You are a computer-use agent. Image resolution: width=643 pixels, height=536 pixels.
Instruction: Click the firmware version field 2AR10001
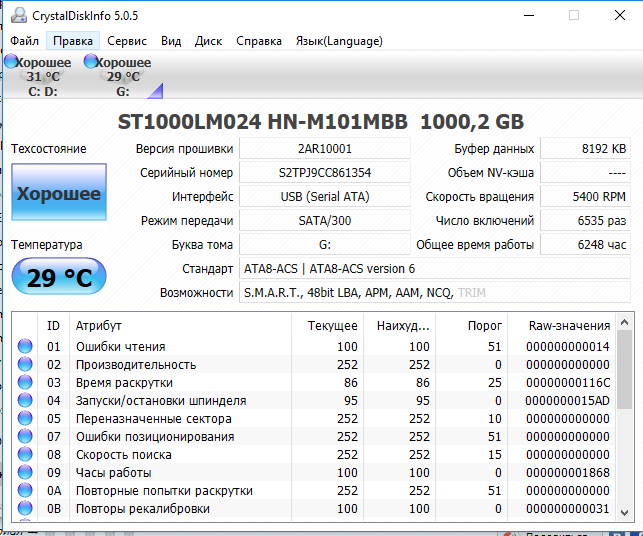click(325, 148)
